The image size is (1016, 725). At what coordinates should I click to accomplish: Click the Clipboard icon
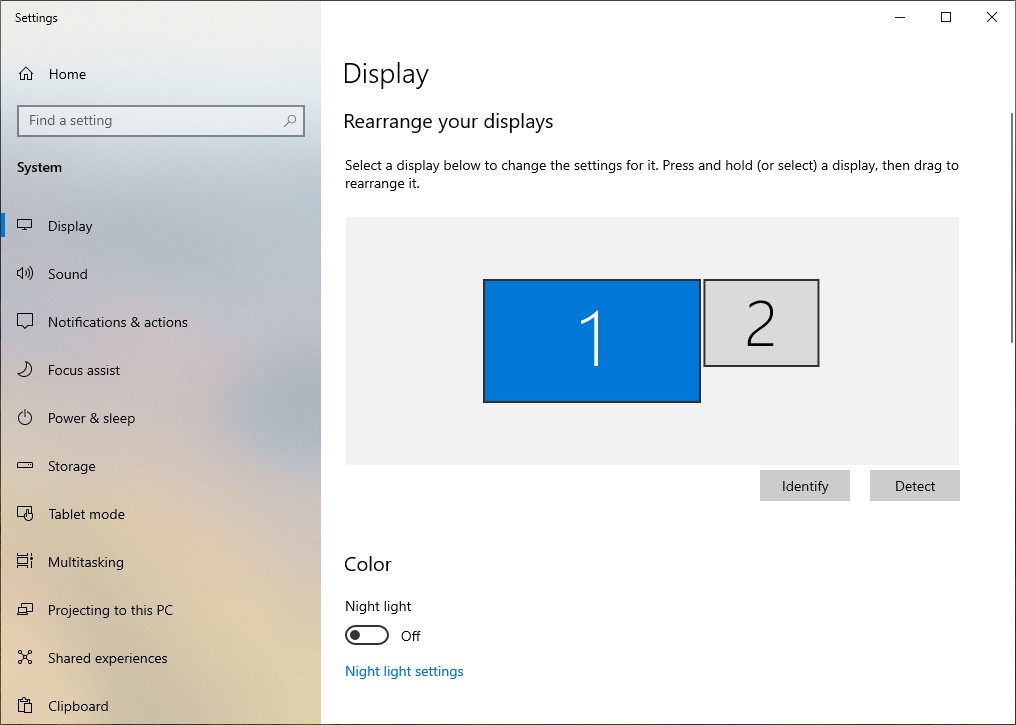tap(25, 705)
